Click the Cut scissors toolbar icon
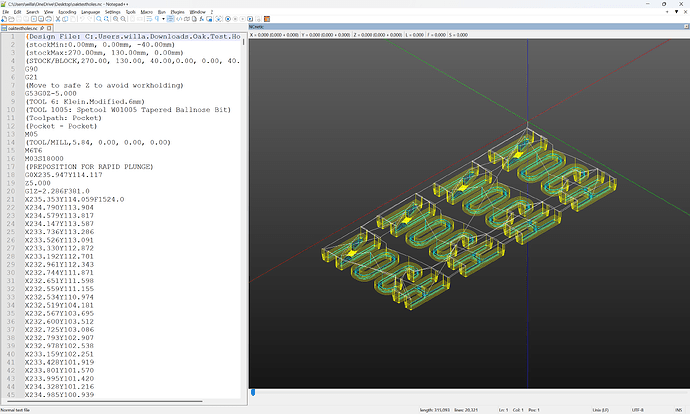 coord(58,19)
